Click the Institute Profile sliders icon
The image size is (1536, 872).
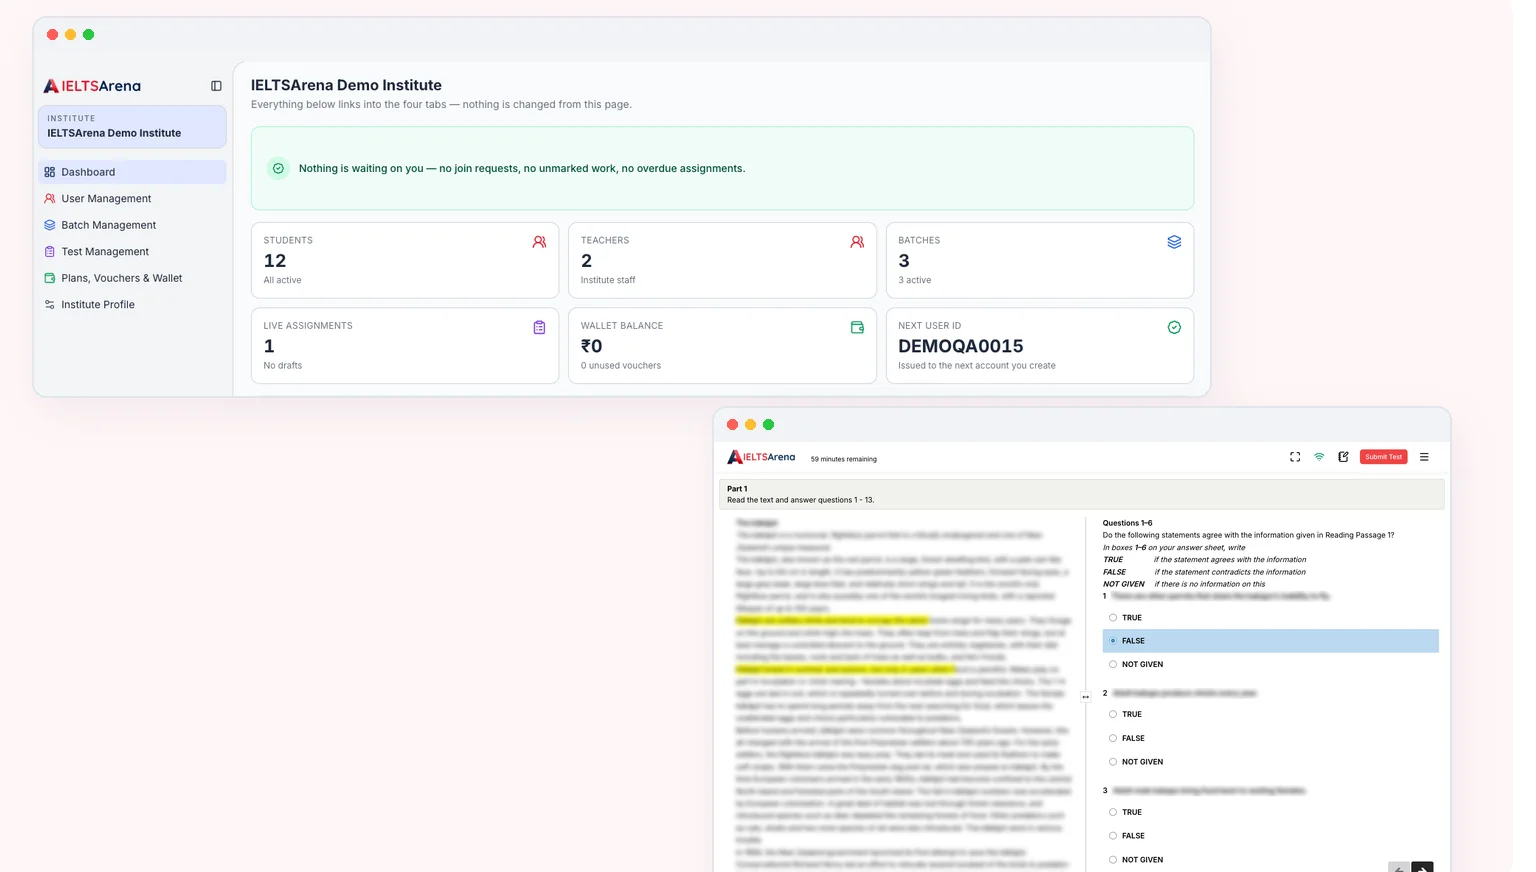click(50, 305)
